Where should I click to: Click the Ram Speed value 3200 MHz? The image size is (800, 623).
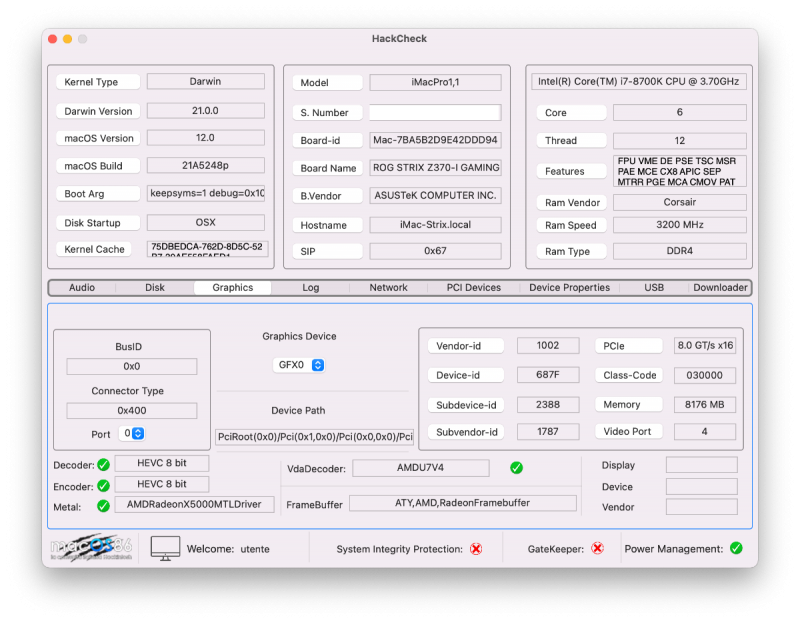(680, 225)
